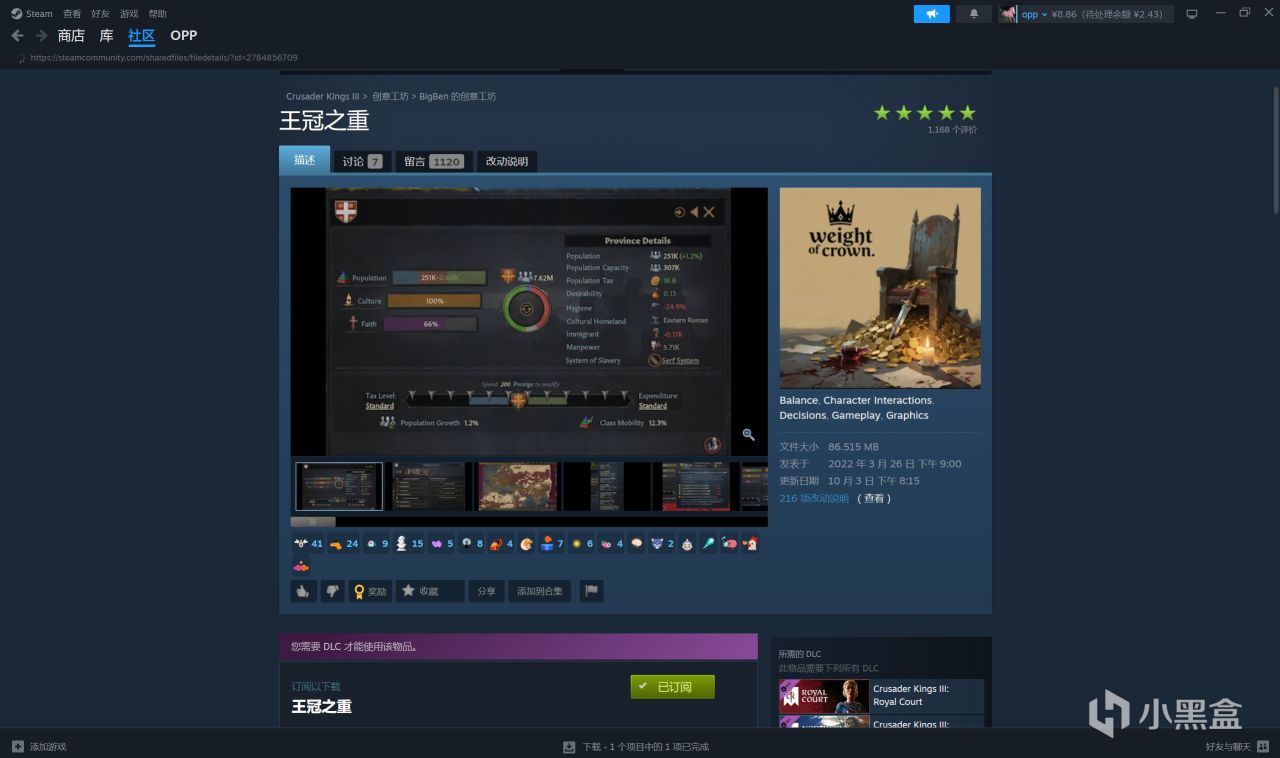Select the 描述 tab
The image size is (1280, 758).
click(304, 160)
